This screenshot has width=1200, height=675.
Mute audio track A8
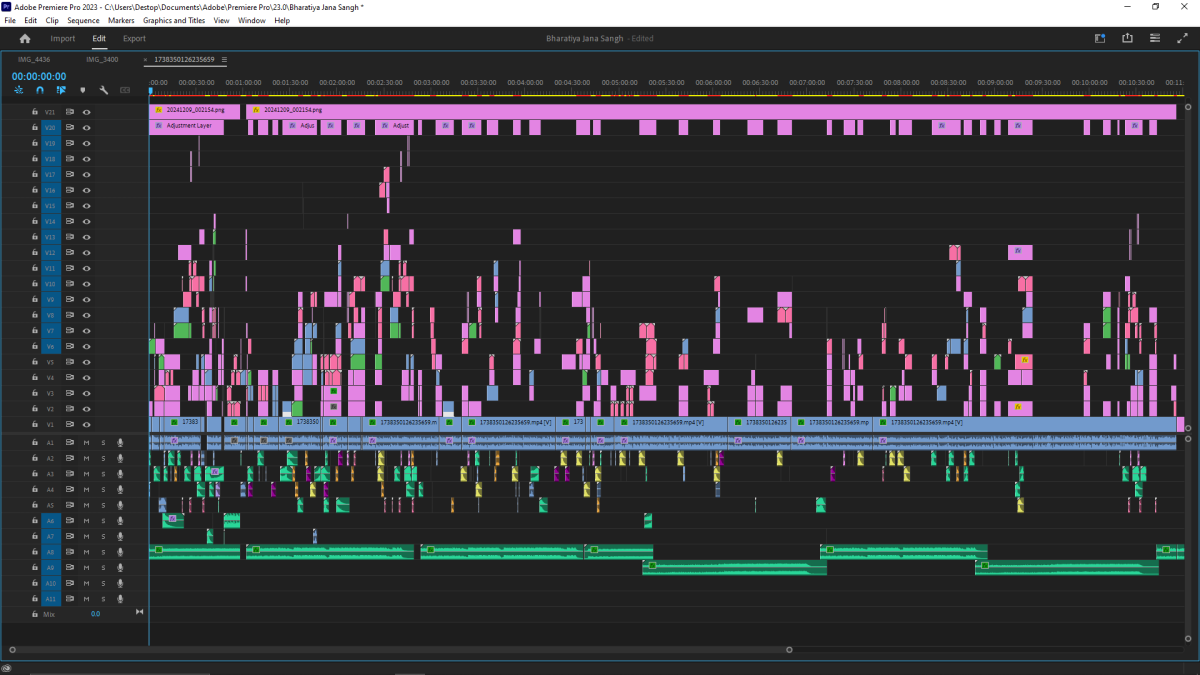(x=87, y=552)
